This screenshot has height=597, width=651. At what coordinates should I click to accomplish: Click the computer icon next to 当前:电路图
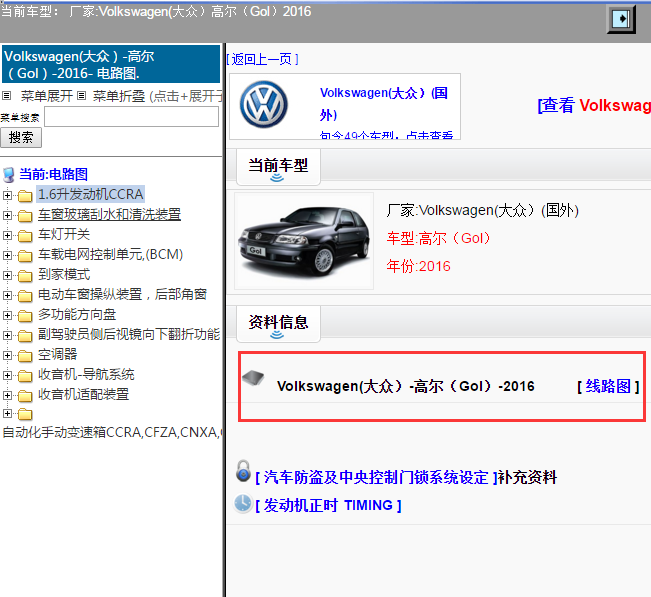pyautogui.click(x=9, y=175)
